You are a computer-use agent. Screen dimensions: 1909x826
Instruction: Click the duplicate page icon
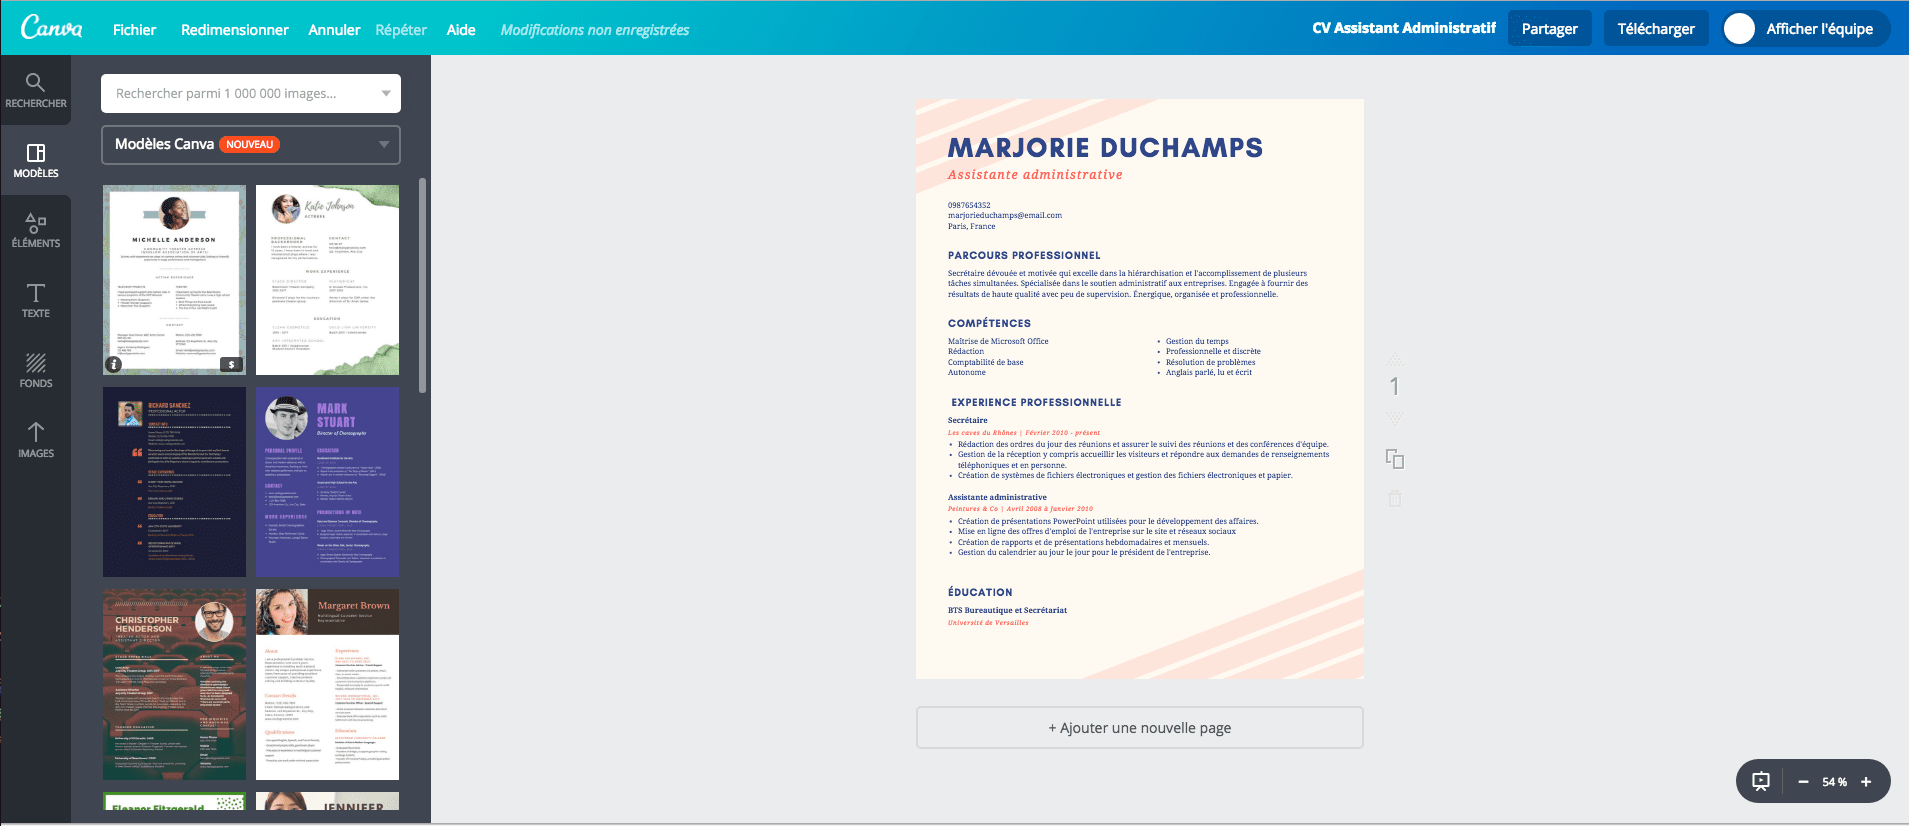click(x=1395, y=459)
